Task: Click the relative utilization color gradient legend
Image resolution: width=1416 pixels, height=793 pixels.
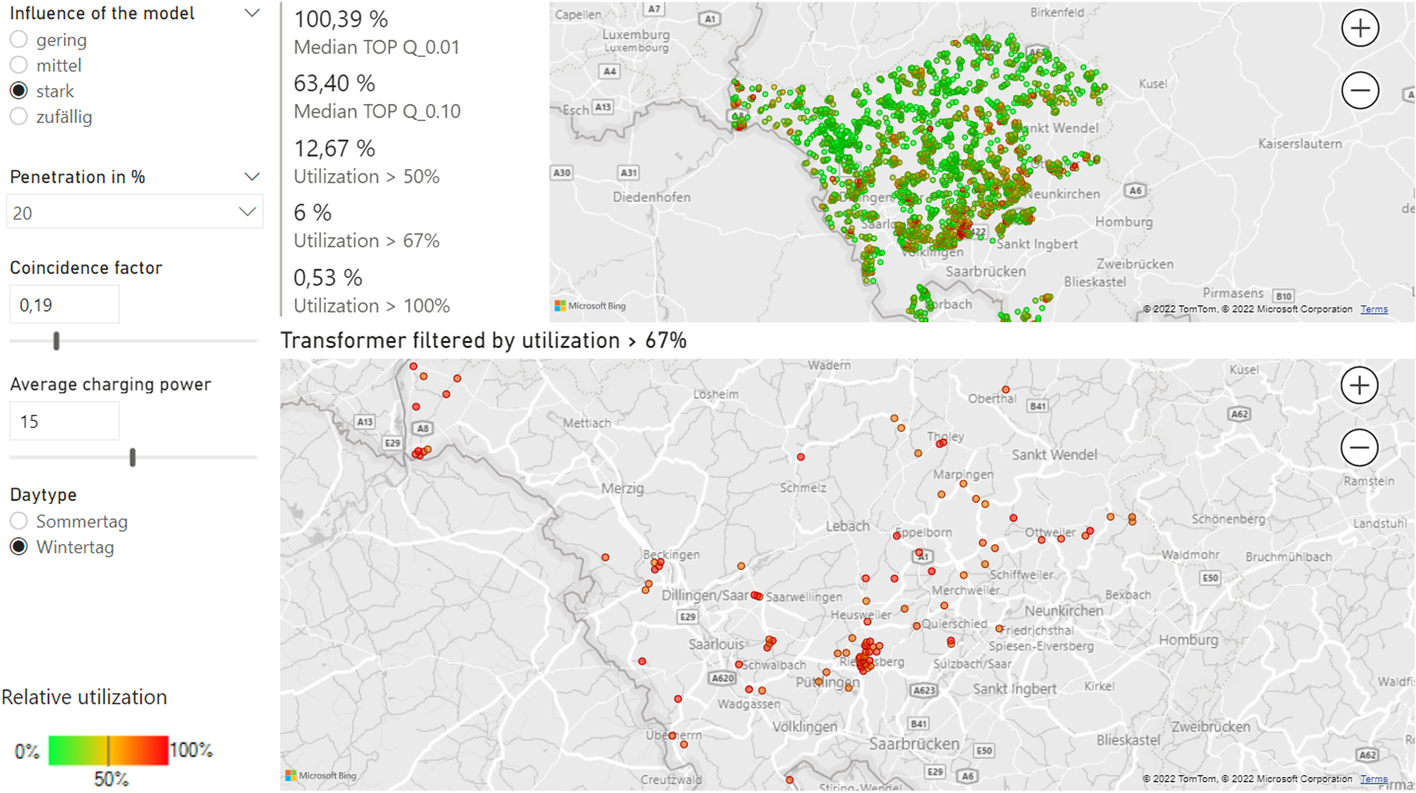Action: coord(108,750)
